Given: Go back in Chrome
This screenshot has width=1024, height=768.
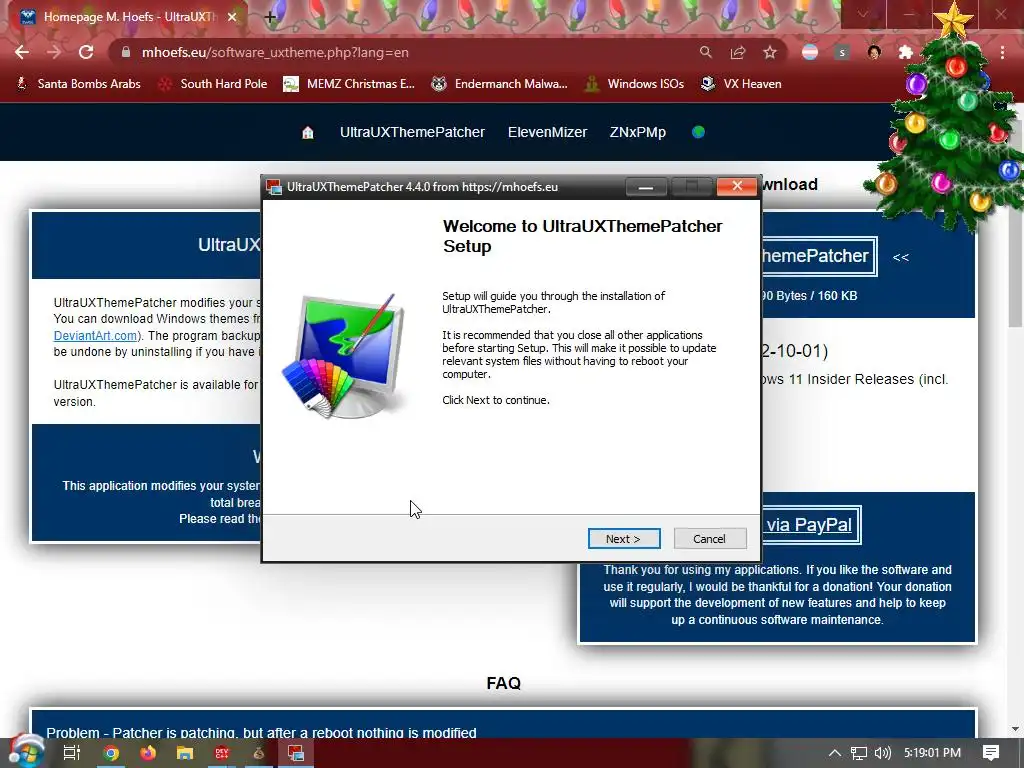Looking at the screenshot, I should point(22,52).
